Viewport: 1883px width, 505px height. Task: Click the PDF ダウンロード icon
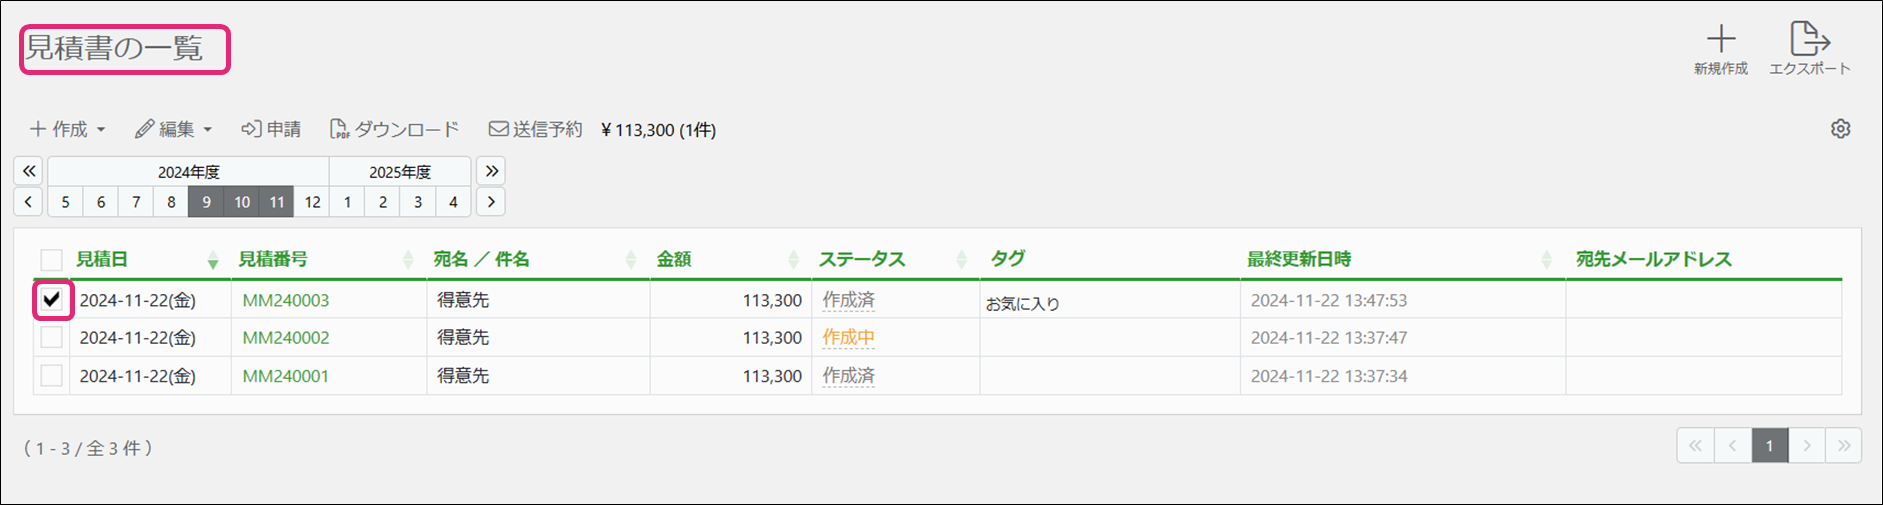340,129
